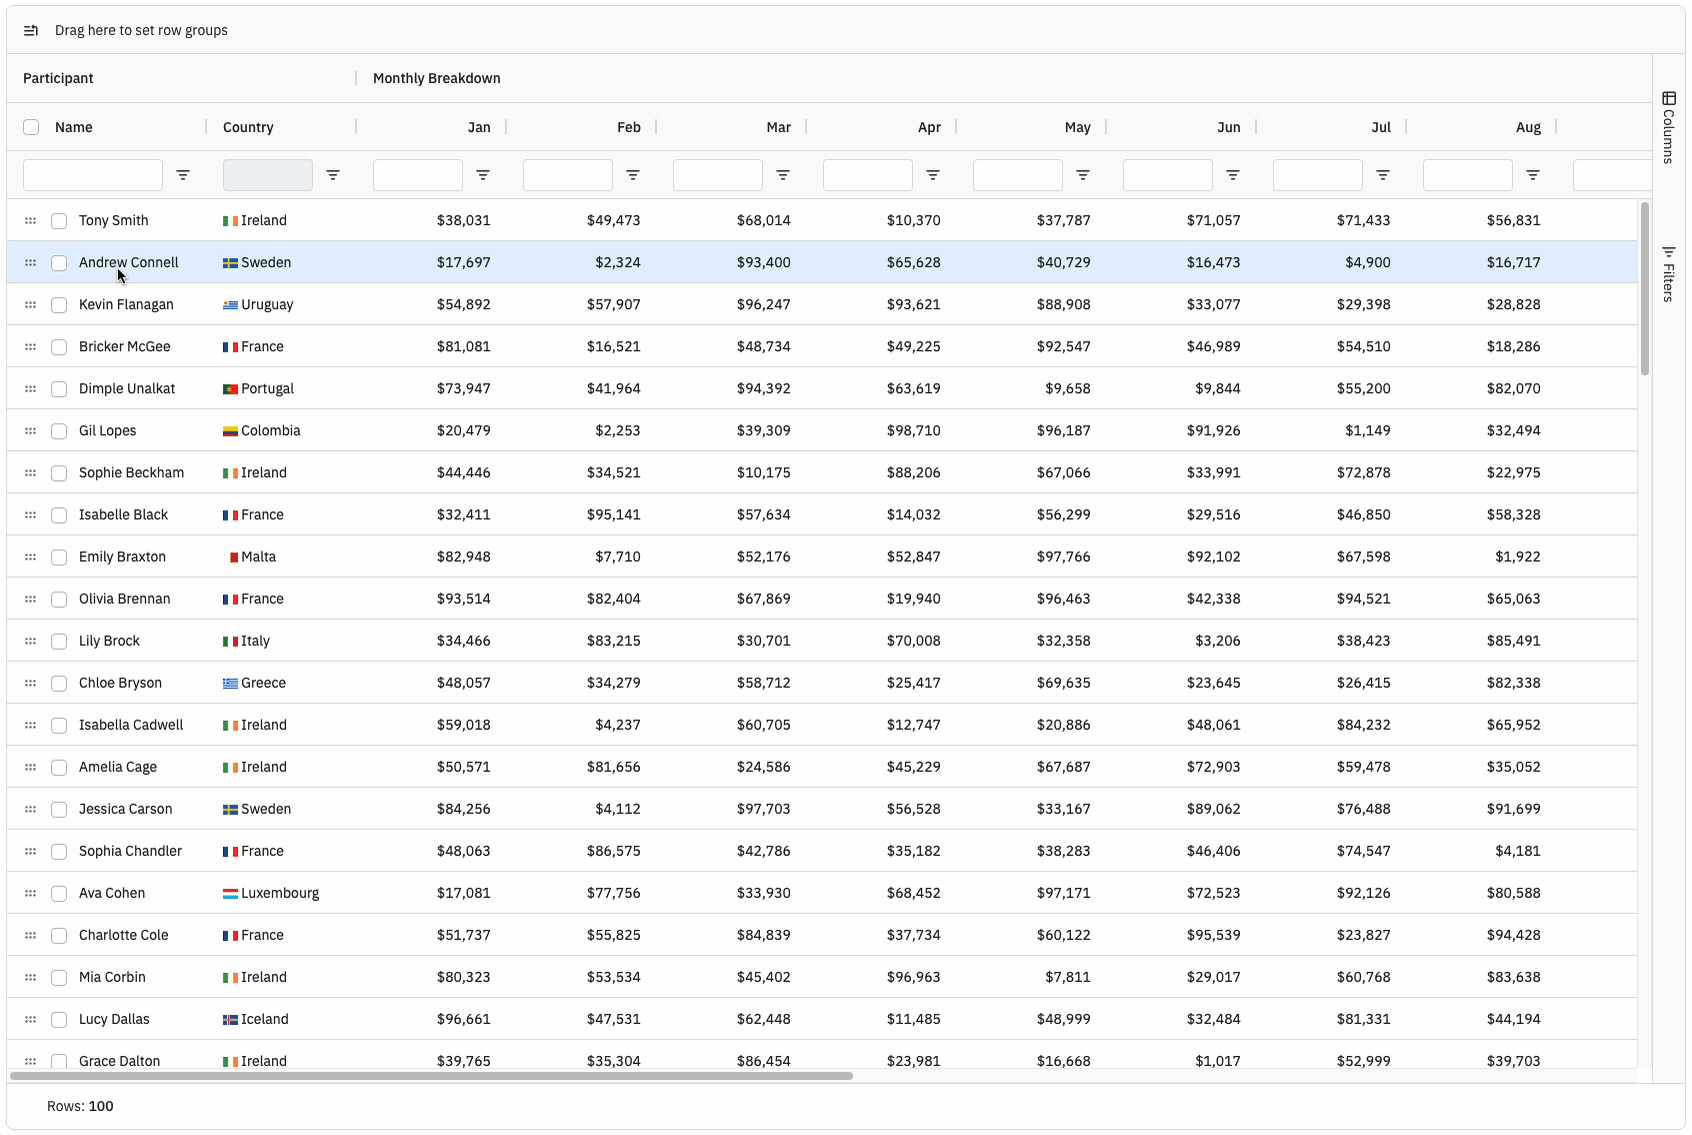Open the Columns side panel tab
This screenshot has width=1692, height=1135.
(1668, 127)
